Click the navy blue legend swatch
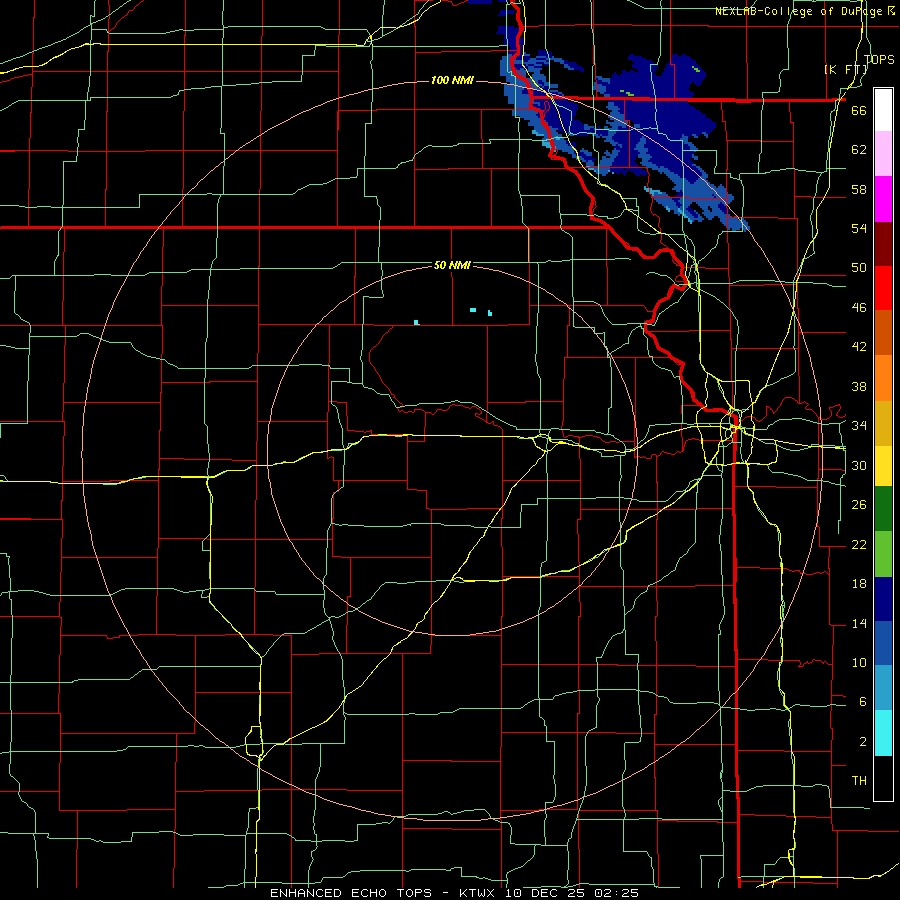The image size is (900, 900). (x=883, y=599)
